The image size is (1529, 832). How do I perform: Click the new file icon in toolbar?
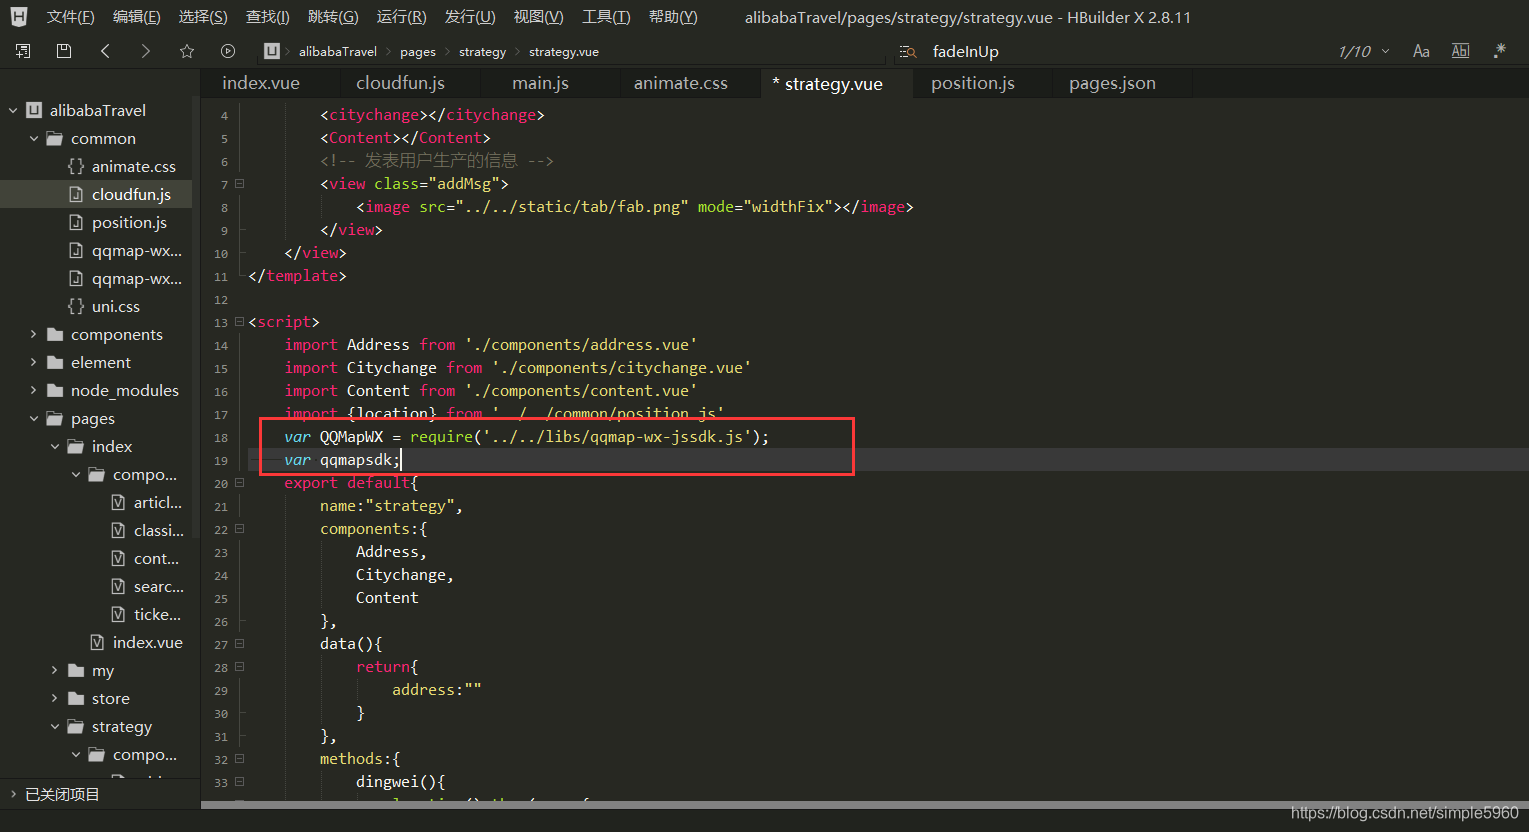click(23, 51)
